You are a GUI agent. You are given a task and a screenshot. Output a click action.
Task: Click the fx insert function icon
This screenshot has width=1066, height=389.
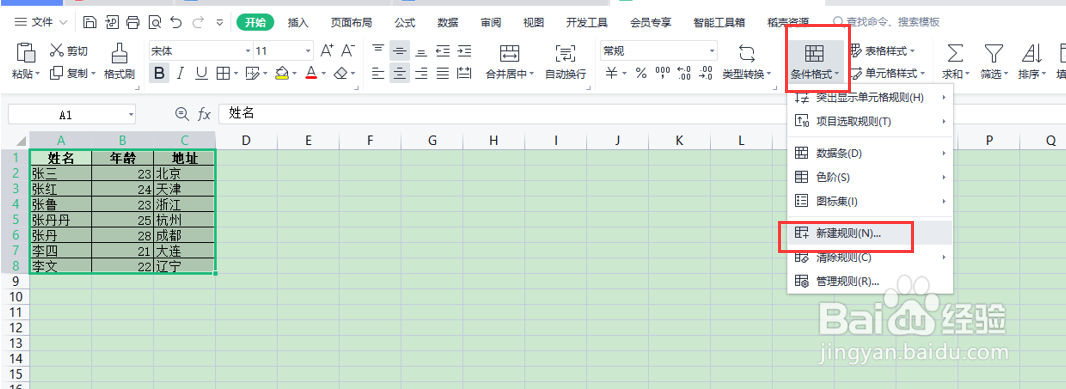pyautogui.click(x=204, y=114)
